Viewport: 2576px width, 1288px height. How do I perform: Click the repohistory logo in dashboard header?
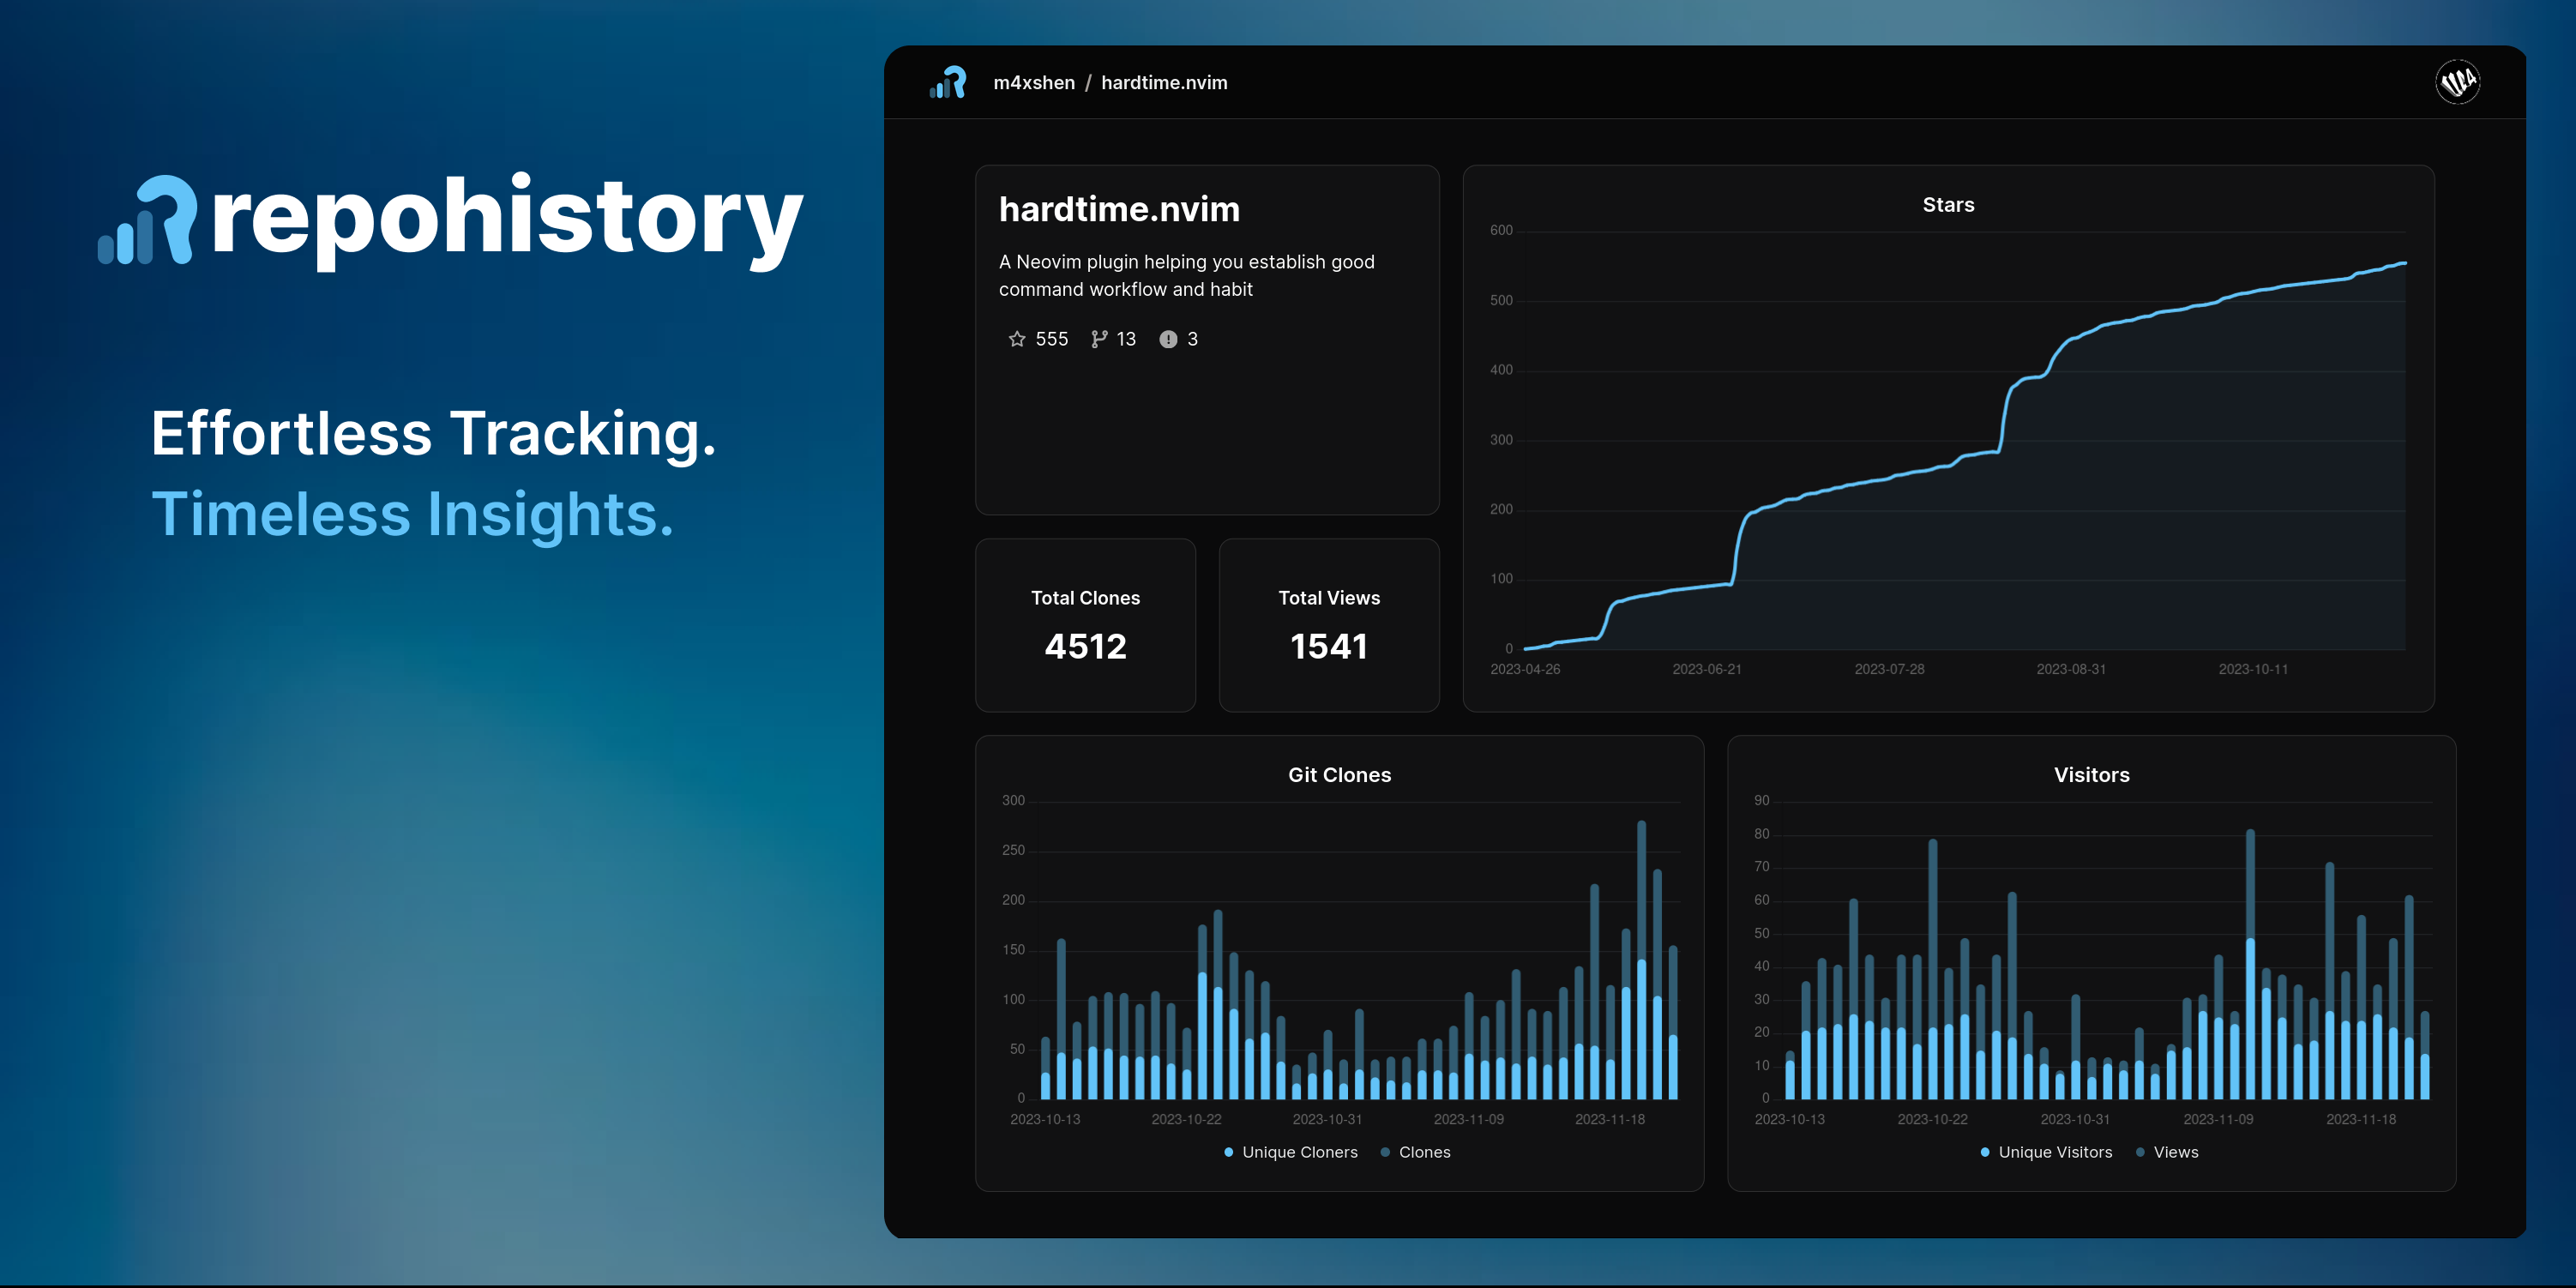point(948,82)
